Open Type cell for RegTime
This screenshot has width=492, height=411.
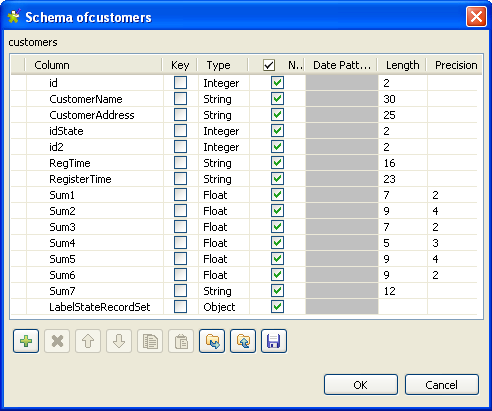click(224, 163)
